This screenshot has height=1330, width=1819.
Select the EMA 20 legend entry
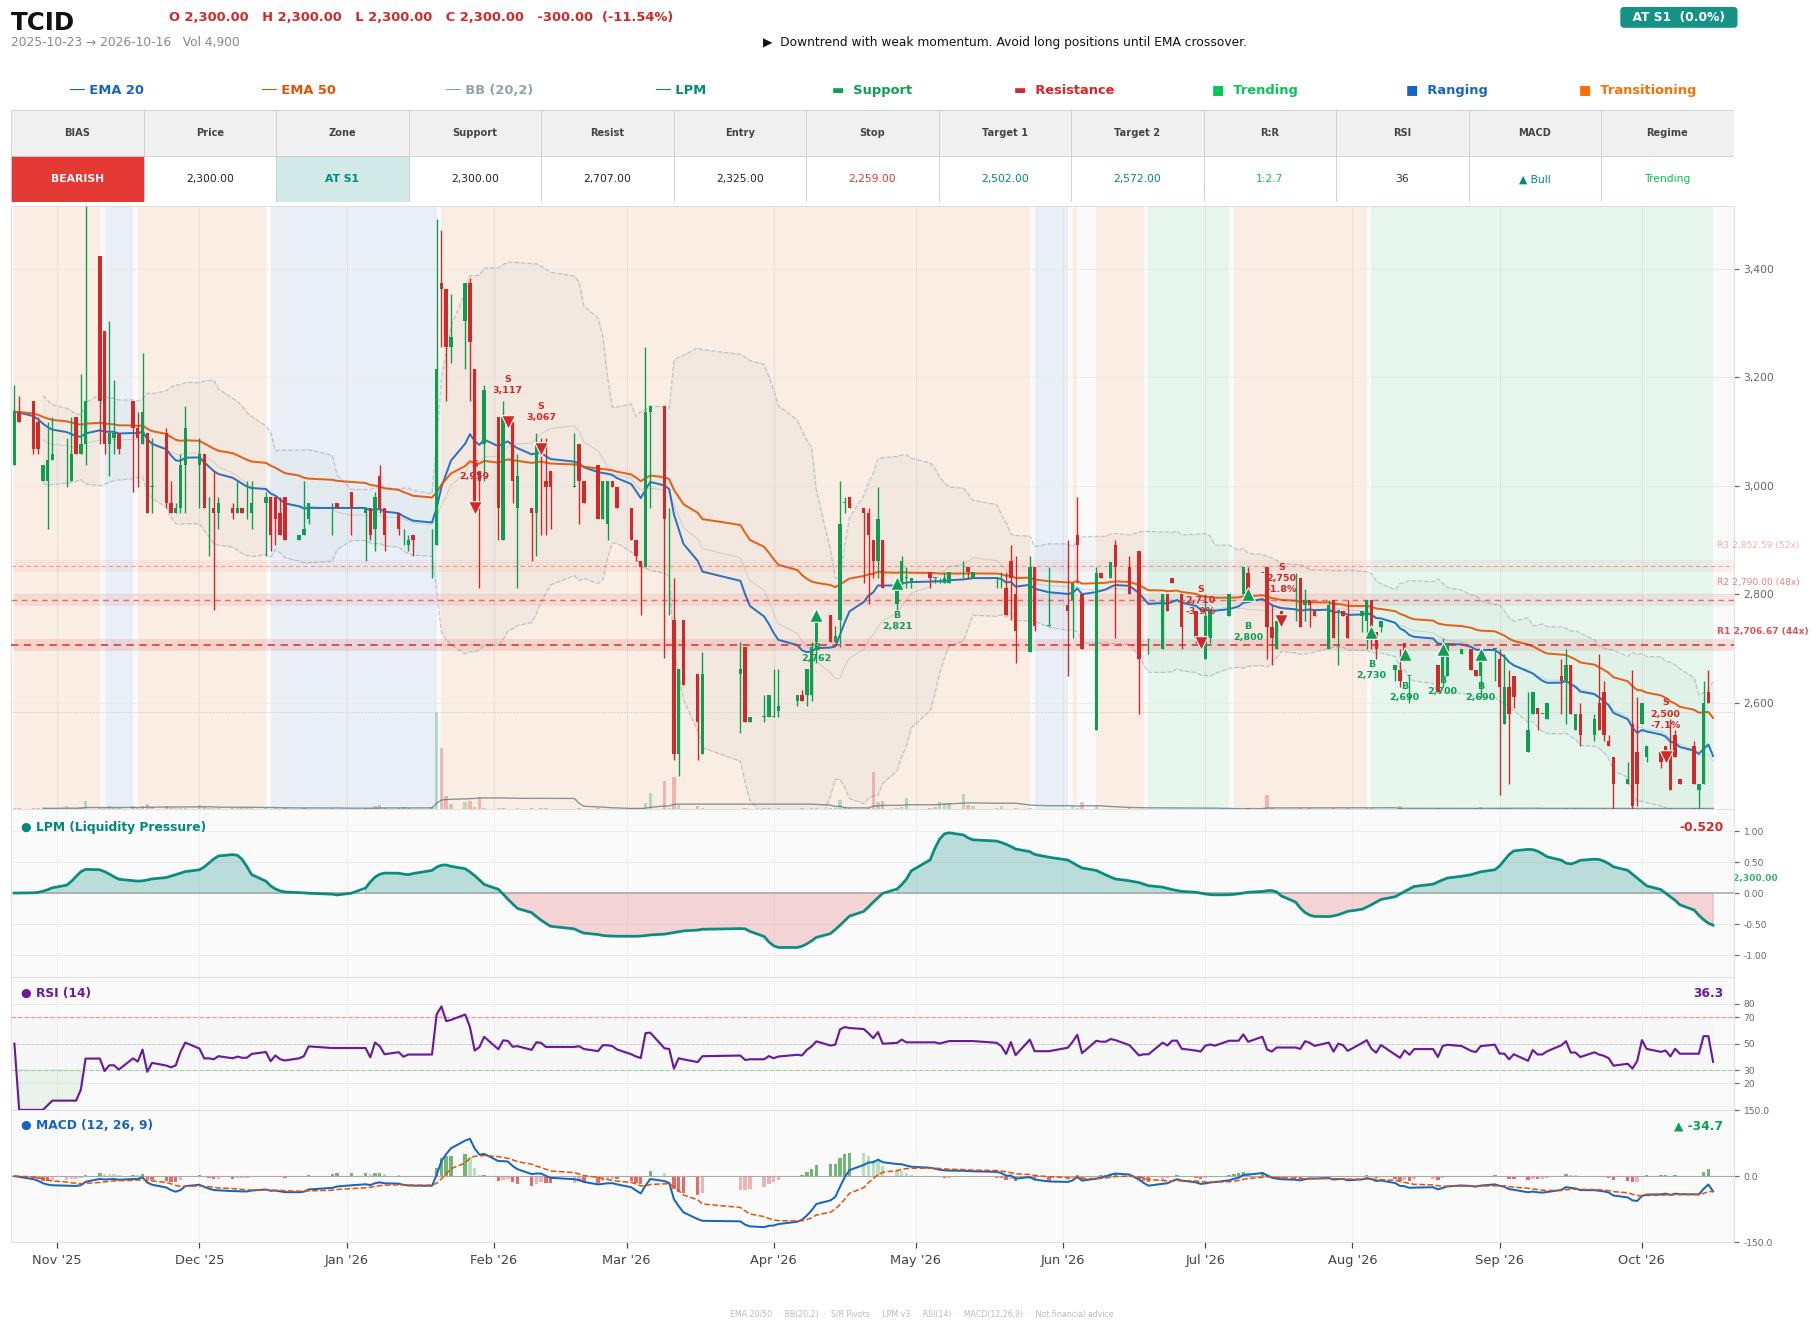pyautogui.click(x=106, y=90)
